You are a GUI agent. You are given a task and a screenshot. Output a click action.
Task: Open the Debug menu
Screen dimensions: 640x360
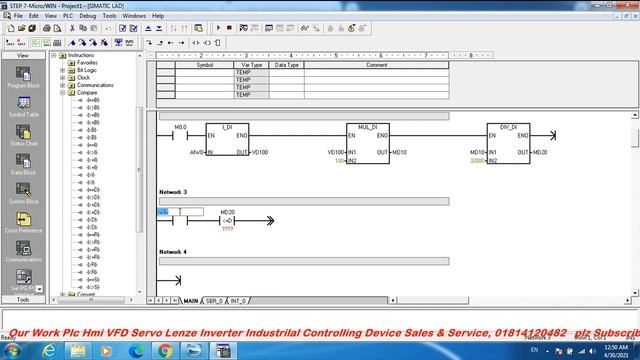point(87,16)
